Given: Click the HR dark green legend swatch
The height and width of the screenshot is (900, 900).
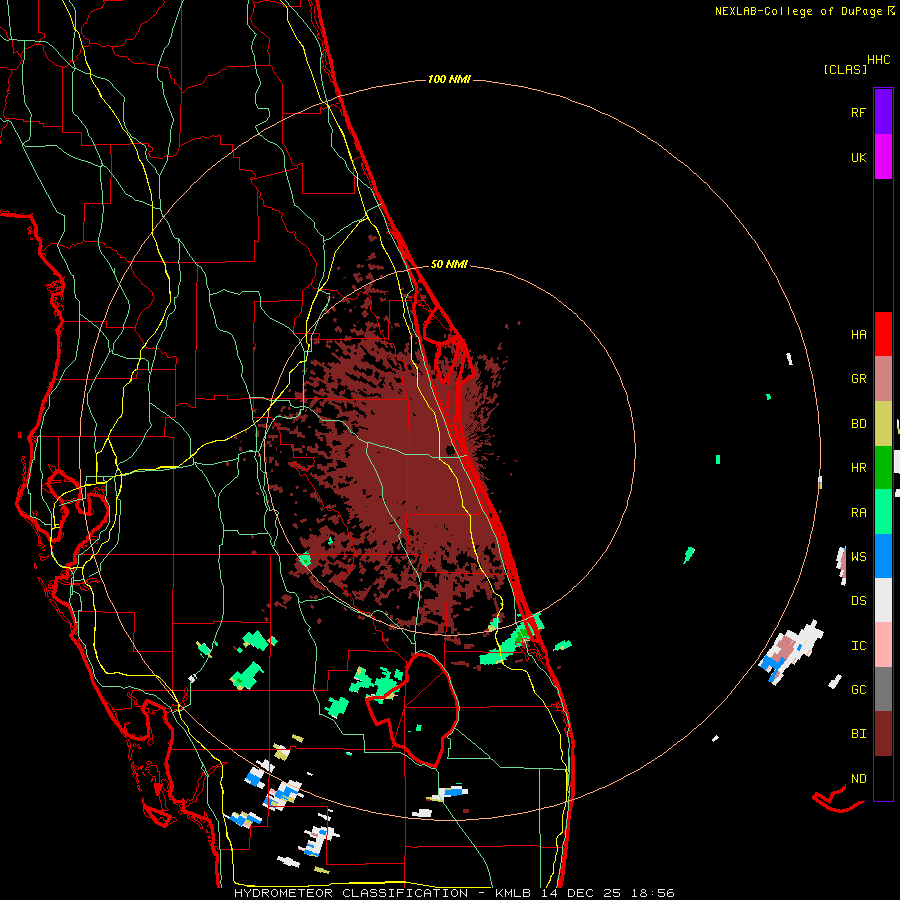Looking at the screenshot, I should pos(883,468).
